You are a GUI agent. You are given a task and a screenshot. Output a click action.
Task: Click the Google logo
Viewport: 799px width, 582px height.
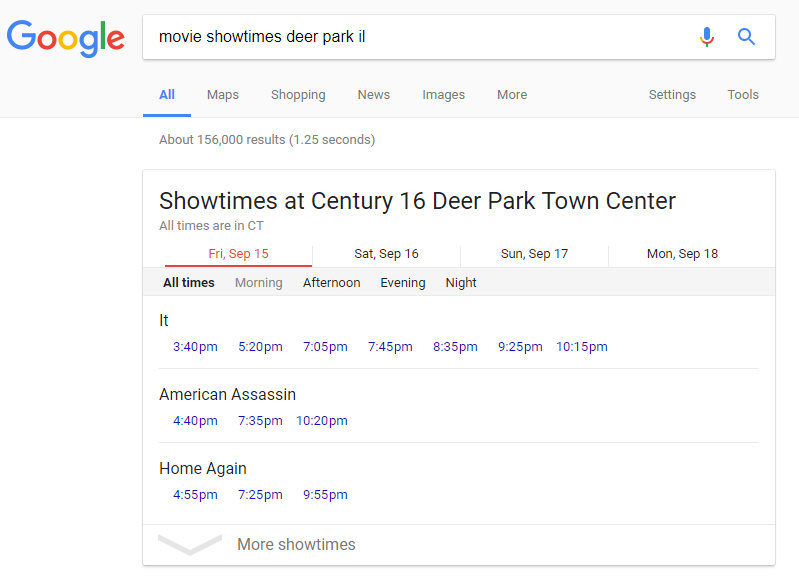pyautogui.click(x=66, y=38)
